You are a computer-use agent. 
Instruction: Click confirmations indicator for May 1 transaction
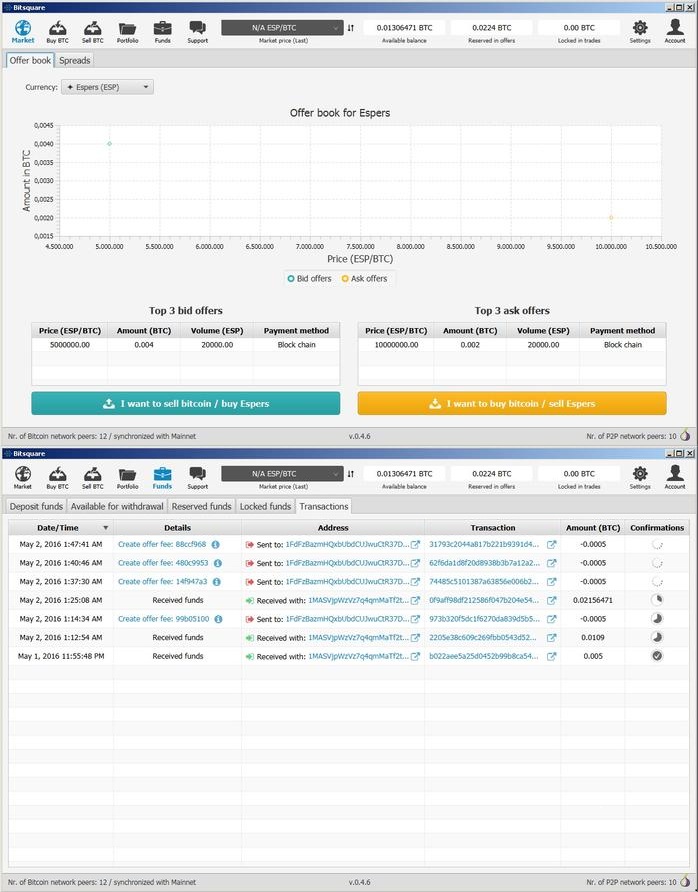pyautogui.click(x=657, y=656)
